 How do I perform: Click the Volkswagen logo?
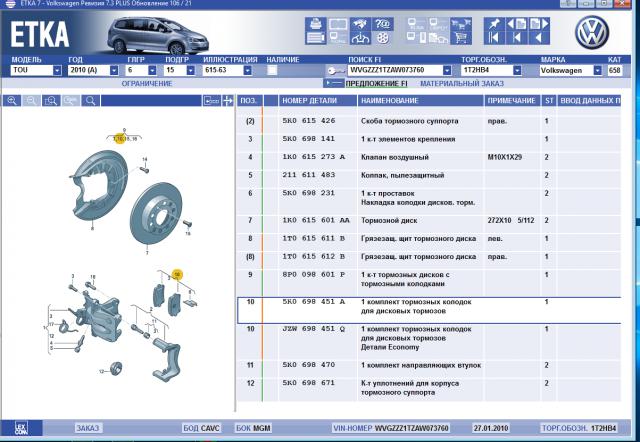coord(592,32)
